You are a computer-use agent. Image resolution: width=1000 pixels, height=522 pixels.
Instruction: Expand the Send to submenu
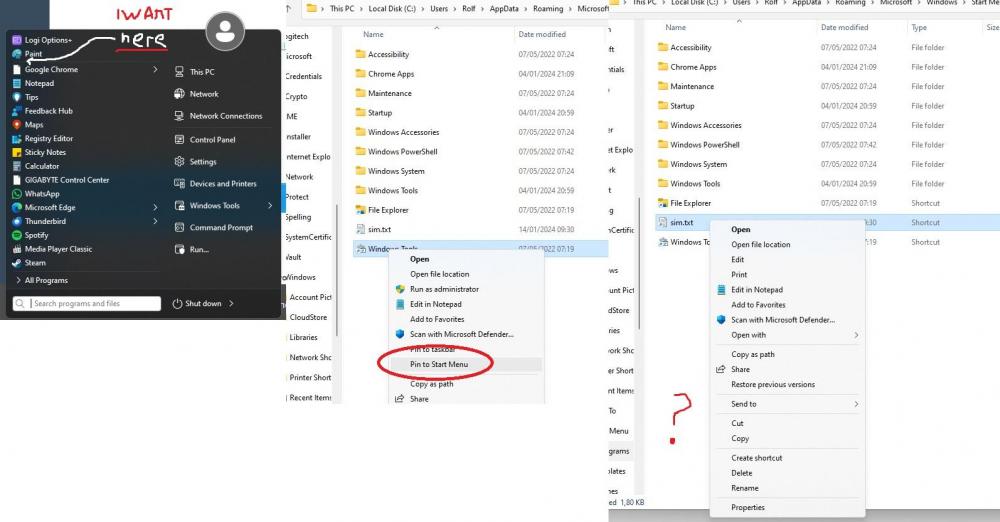pos(856,404)
